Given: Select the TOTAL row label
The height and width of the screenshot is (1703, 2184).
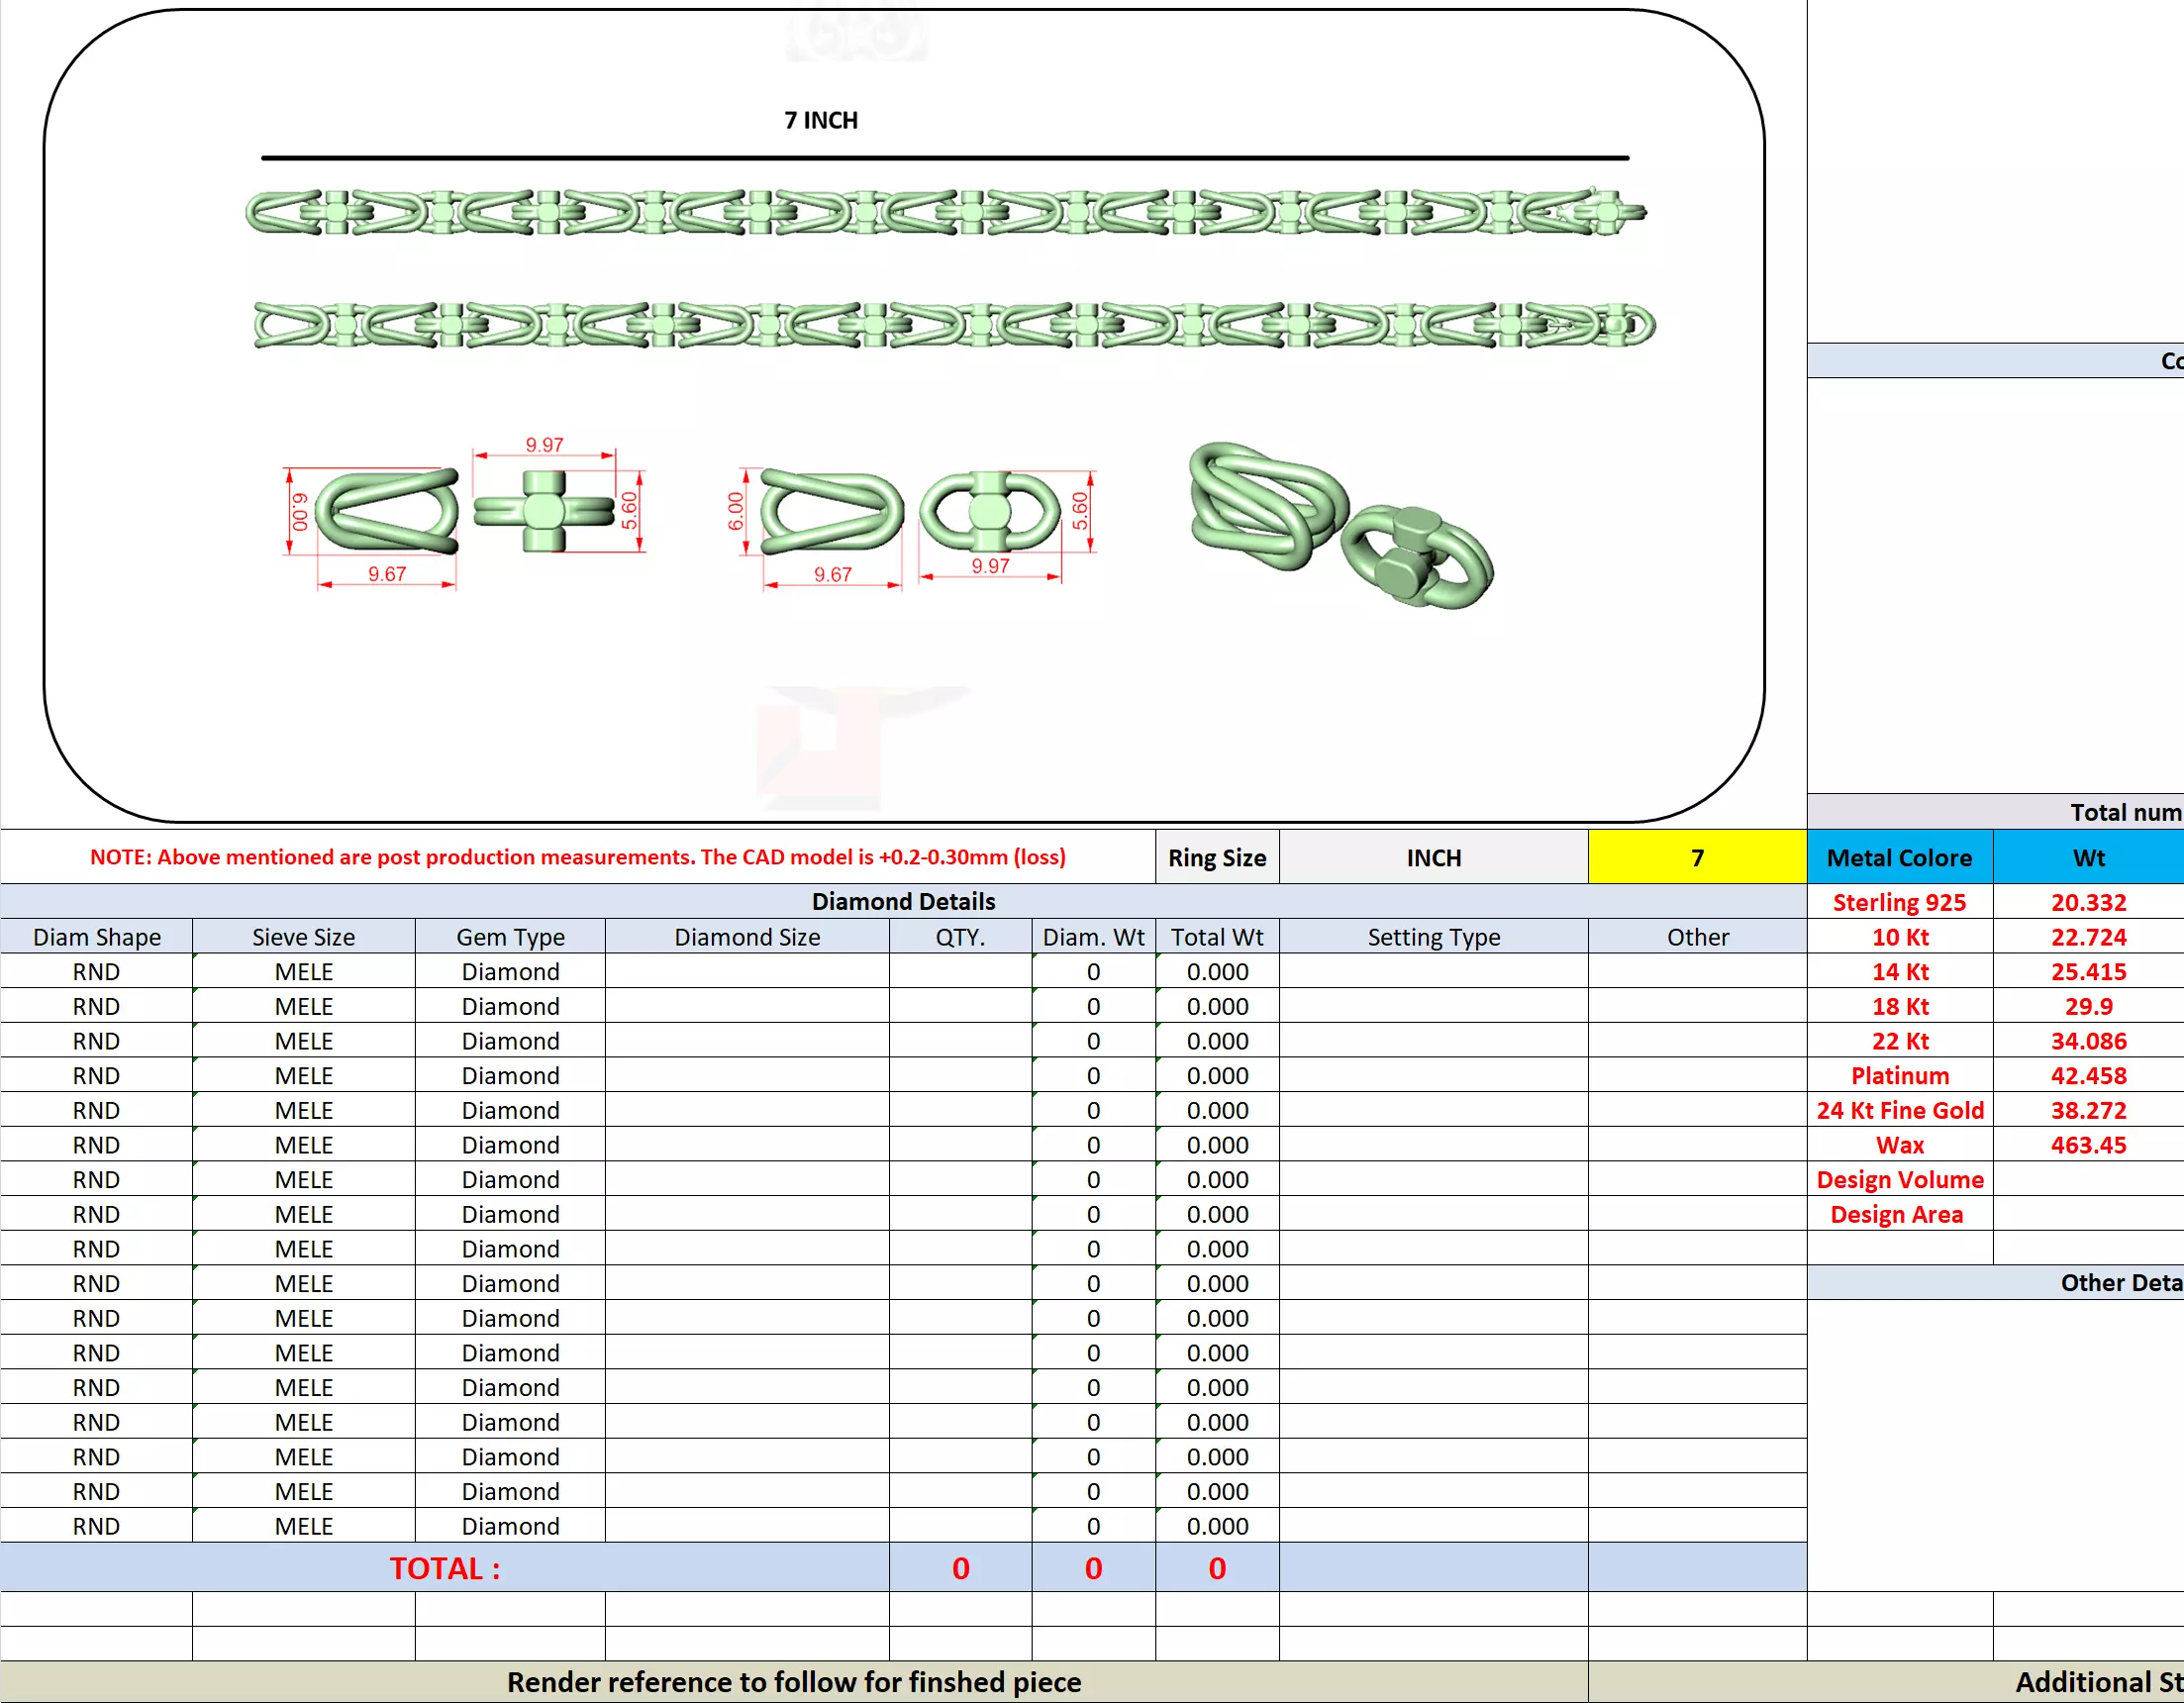Looking at the screenshot, I should click(x=444, y=1567).
